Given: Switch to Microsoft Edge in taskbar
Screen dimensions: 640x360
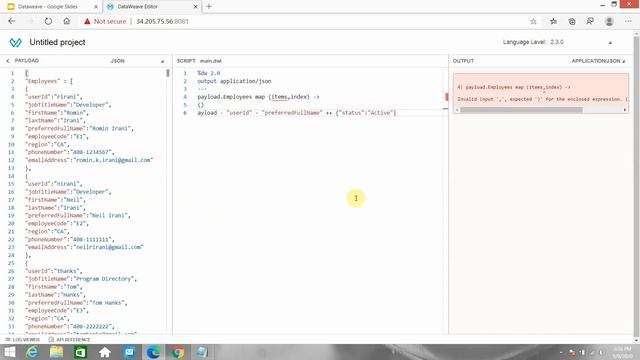Looking at the screenshot, I should (x=153, y=352).
